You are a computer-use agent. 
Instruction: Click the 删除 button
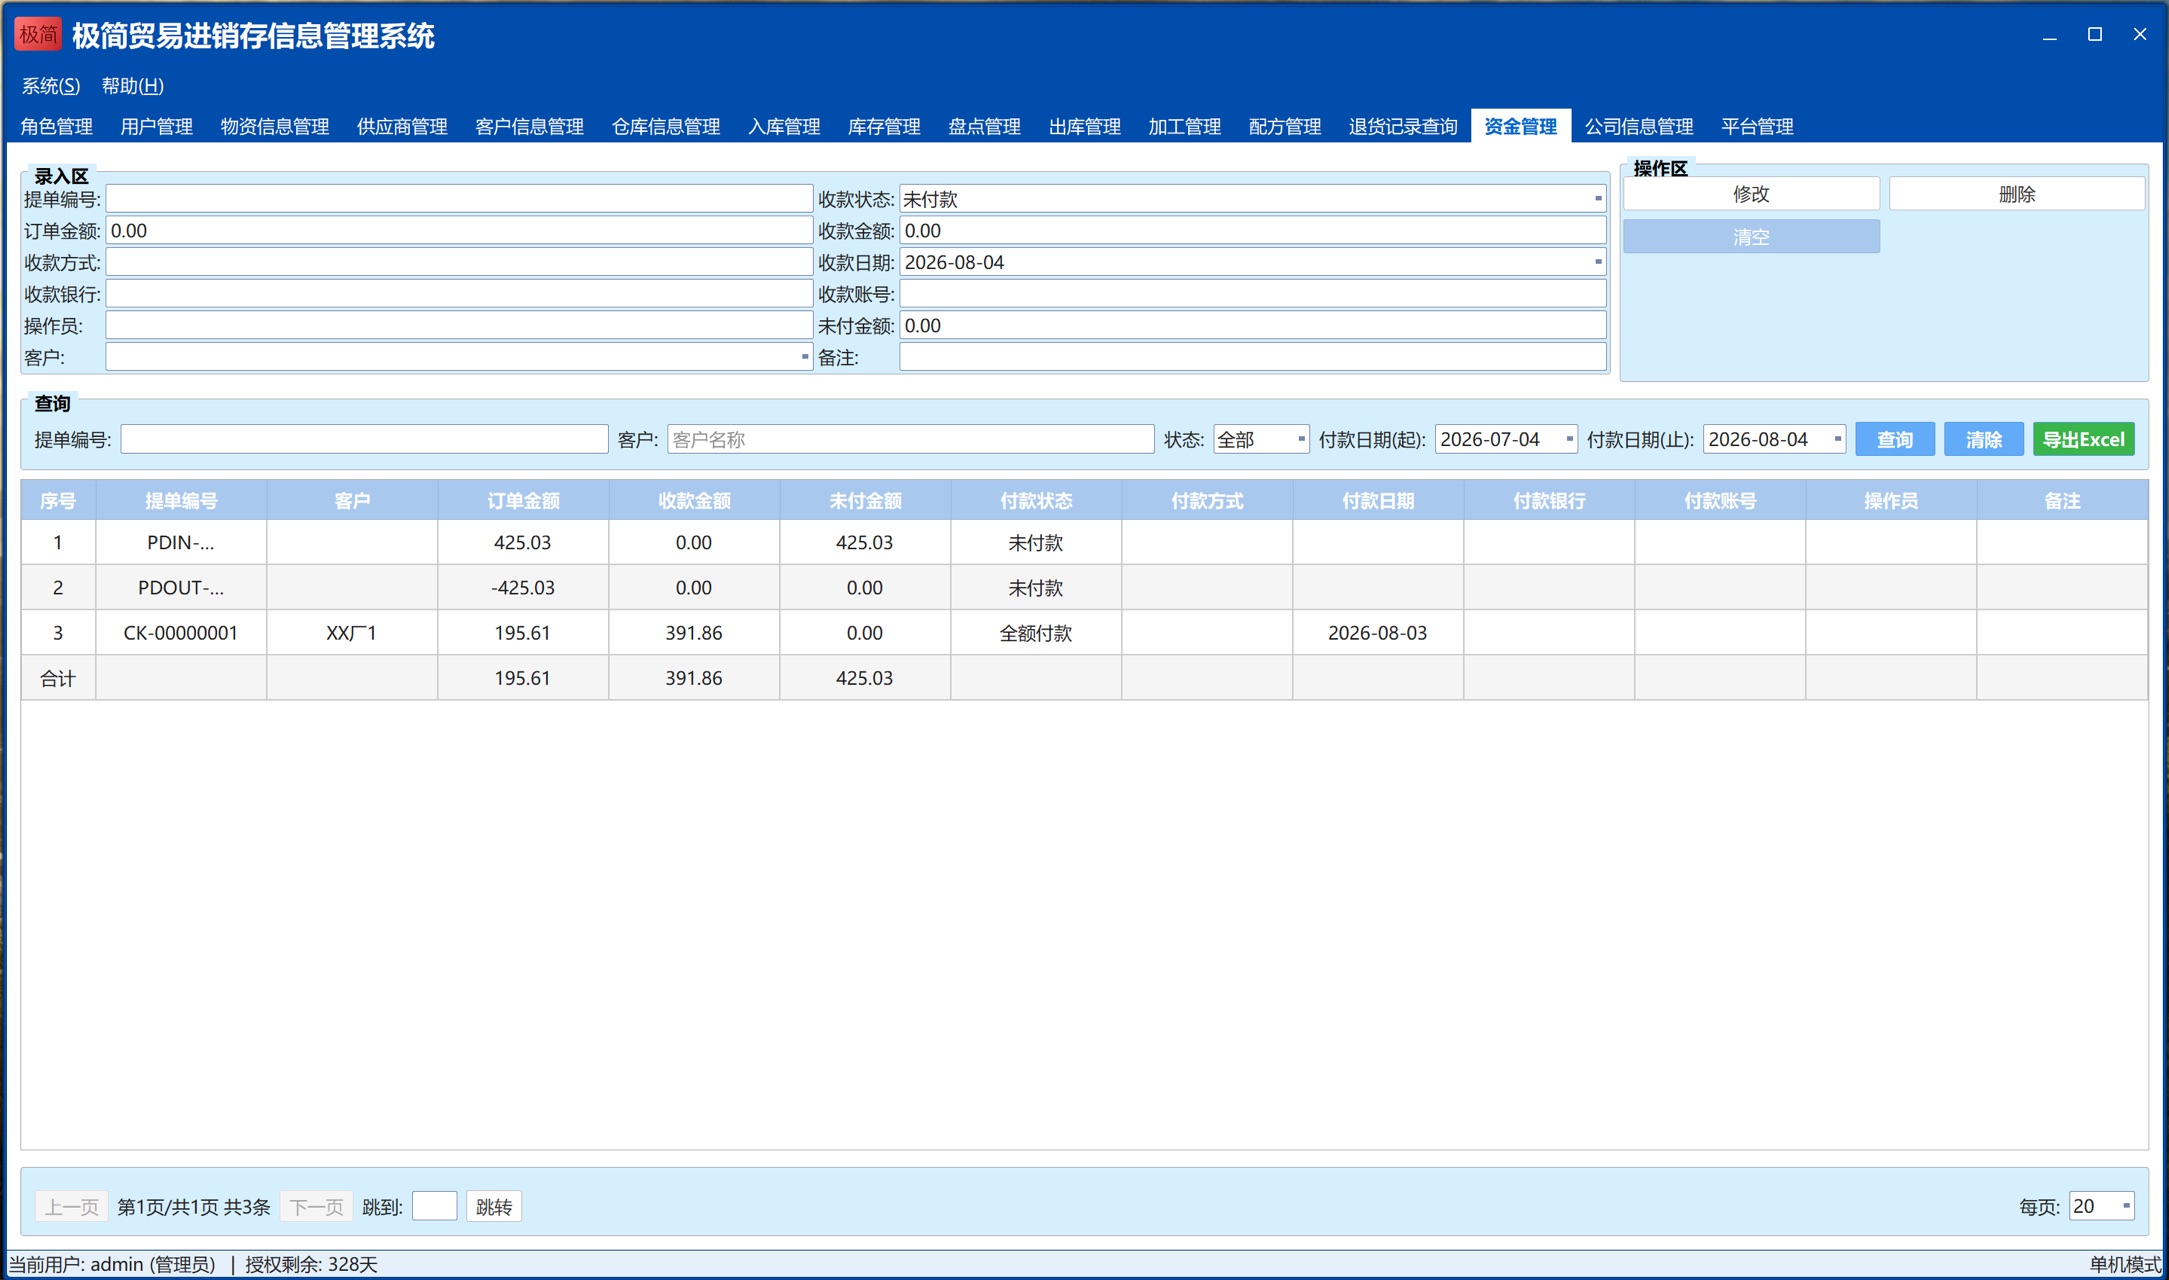[2017, 194]
